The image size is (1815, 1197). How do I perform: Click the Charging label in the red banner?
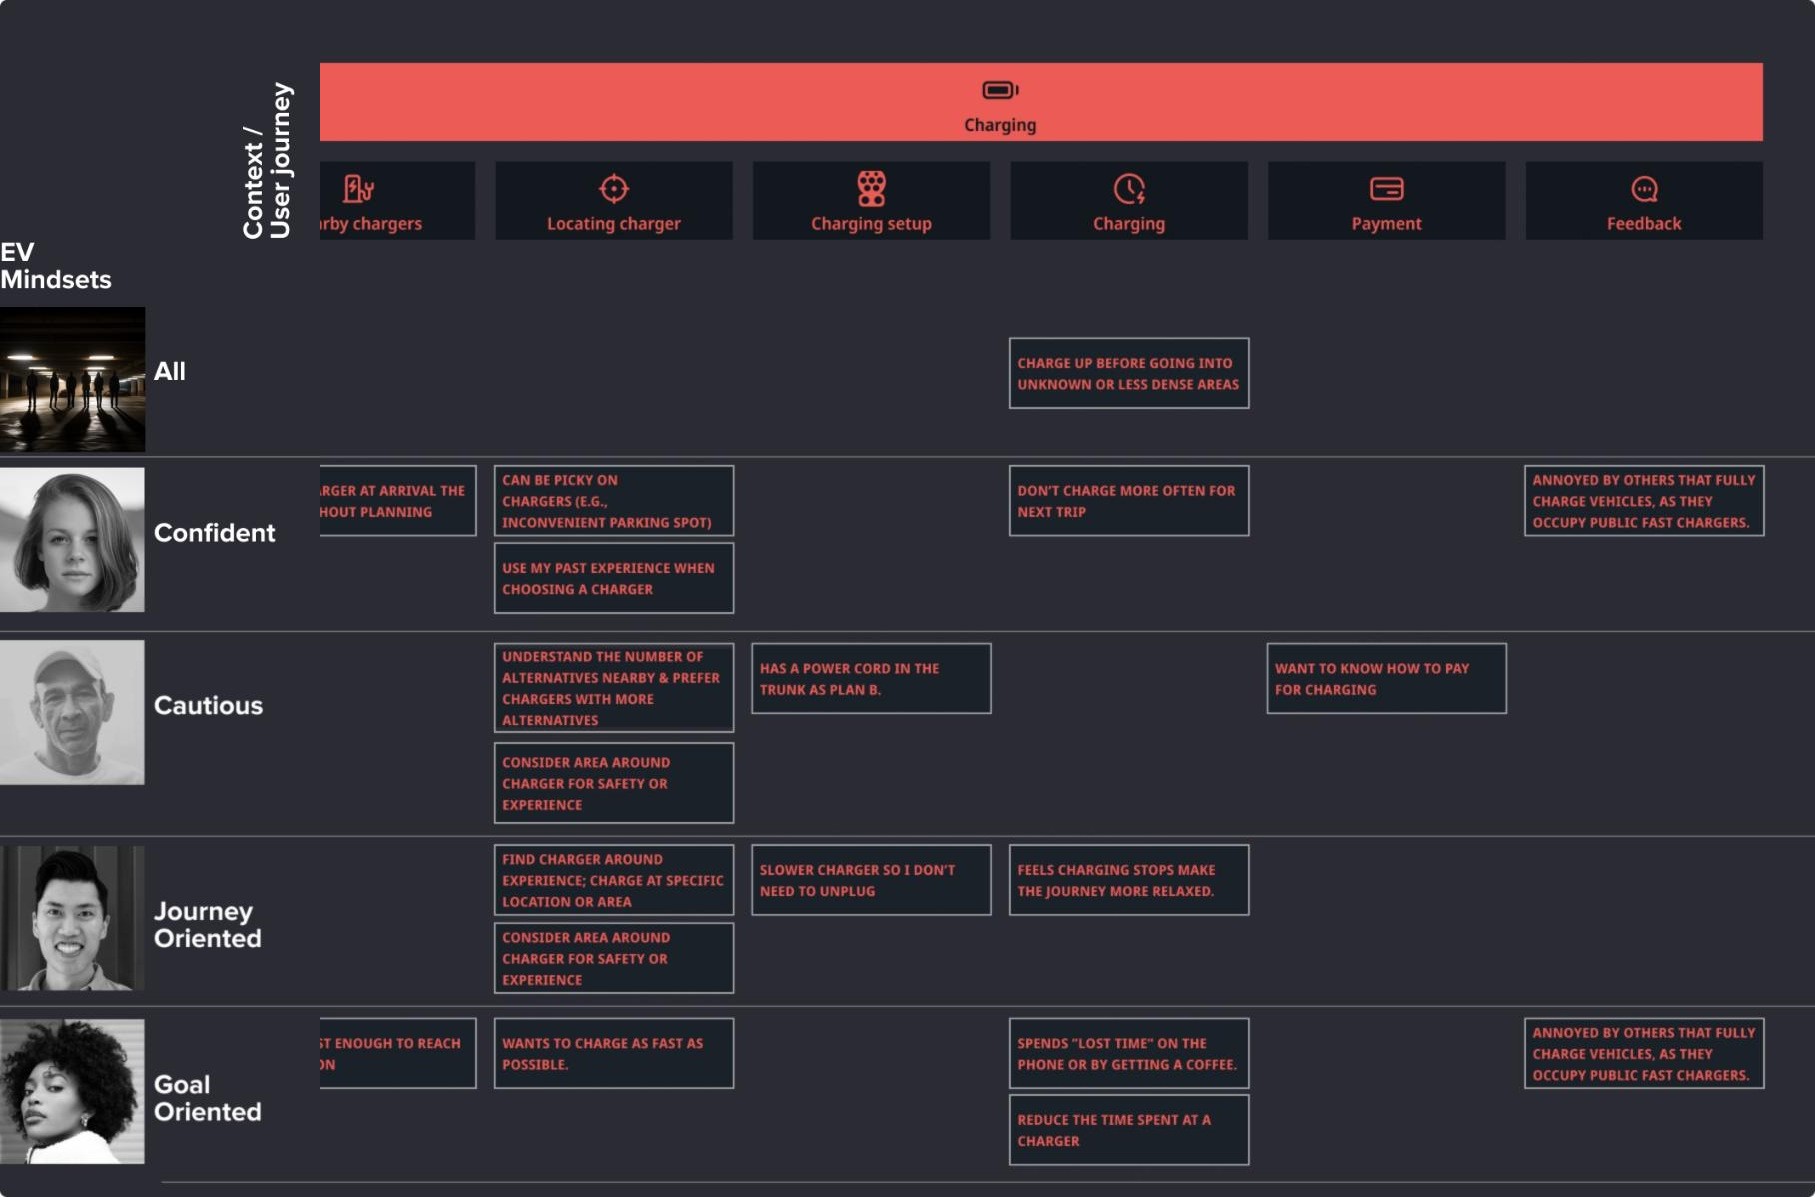pos(1000,125)
